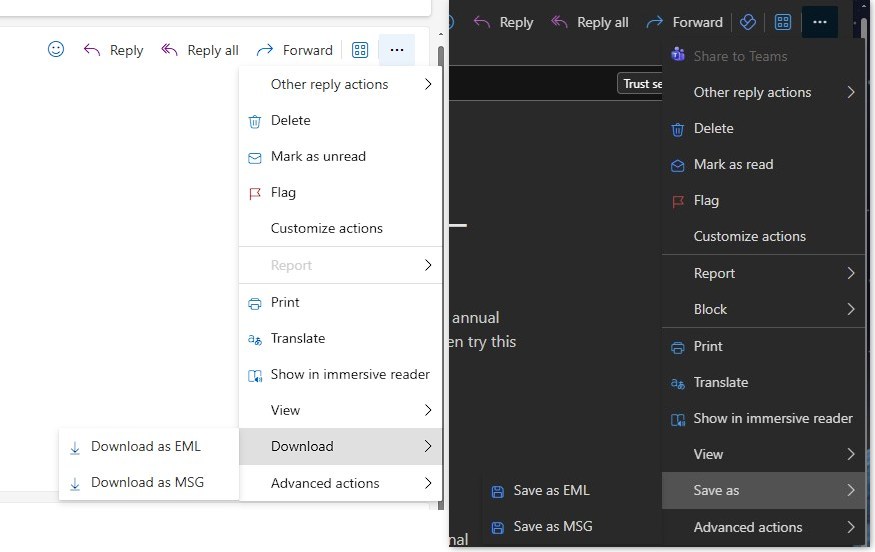The image size is (875, 552).
Task: Expand the greyed Report chevron in light menu
Action: [428, 265]
